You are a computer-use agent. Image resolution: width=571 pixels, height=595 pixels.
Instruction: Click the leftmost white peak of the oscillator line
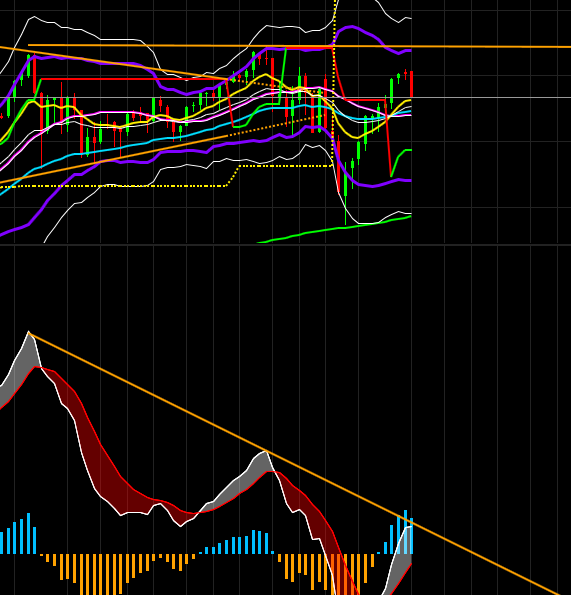coord(28,332)
